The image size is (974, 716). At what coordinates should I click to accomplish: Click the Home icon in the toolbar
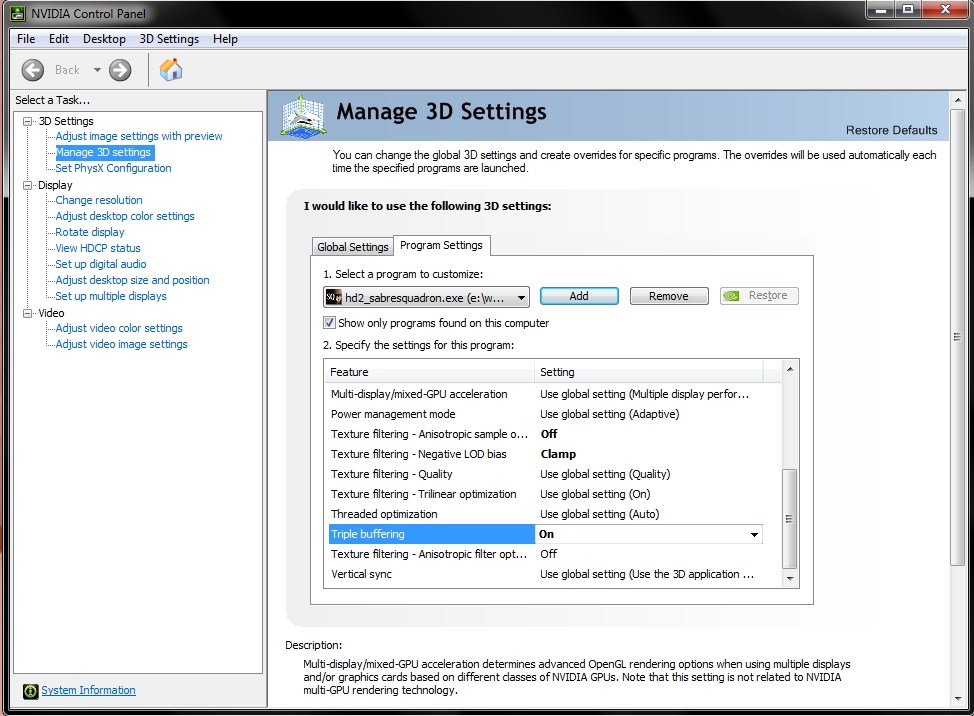click(171, 70)
